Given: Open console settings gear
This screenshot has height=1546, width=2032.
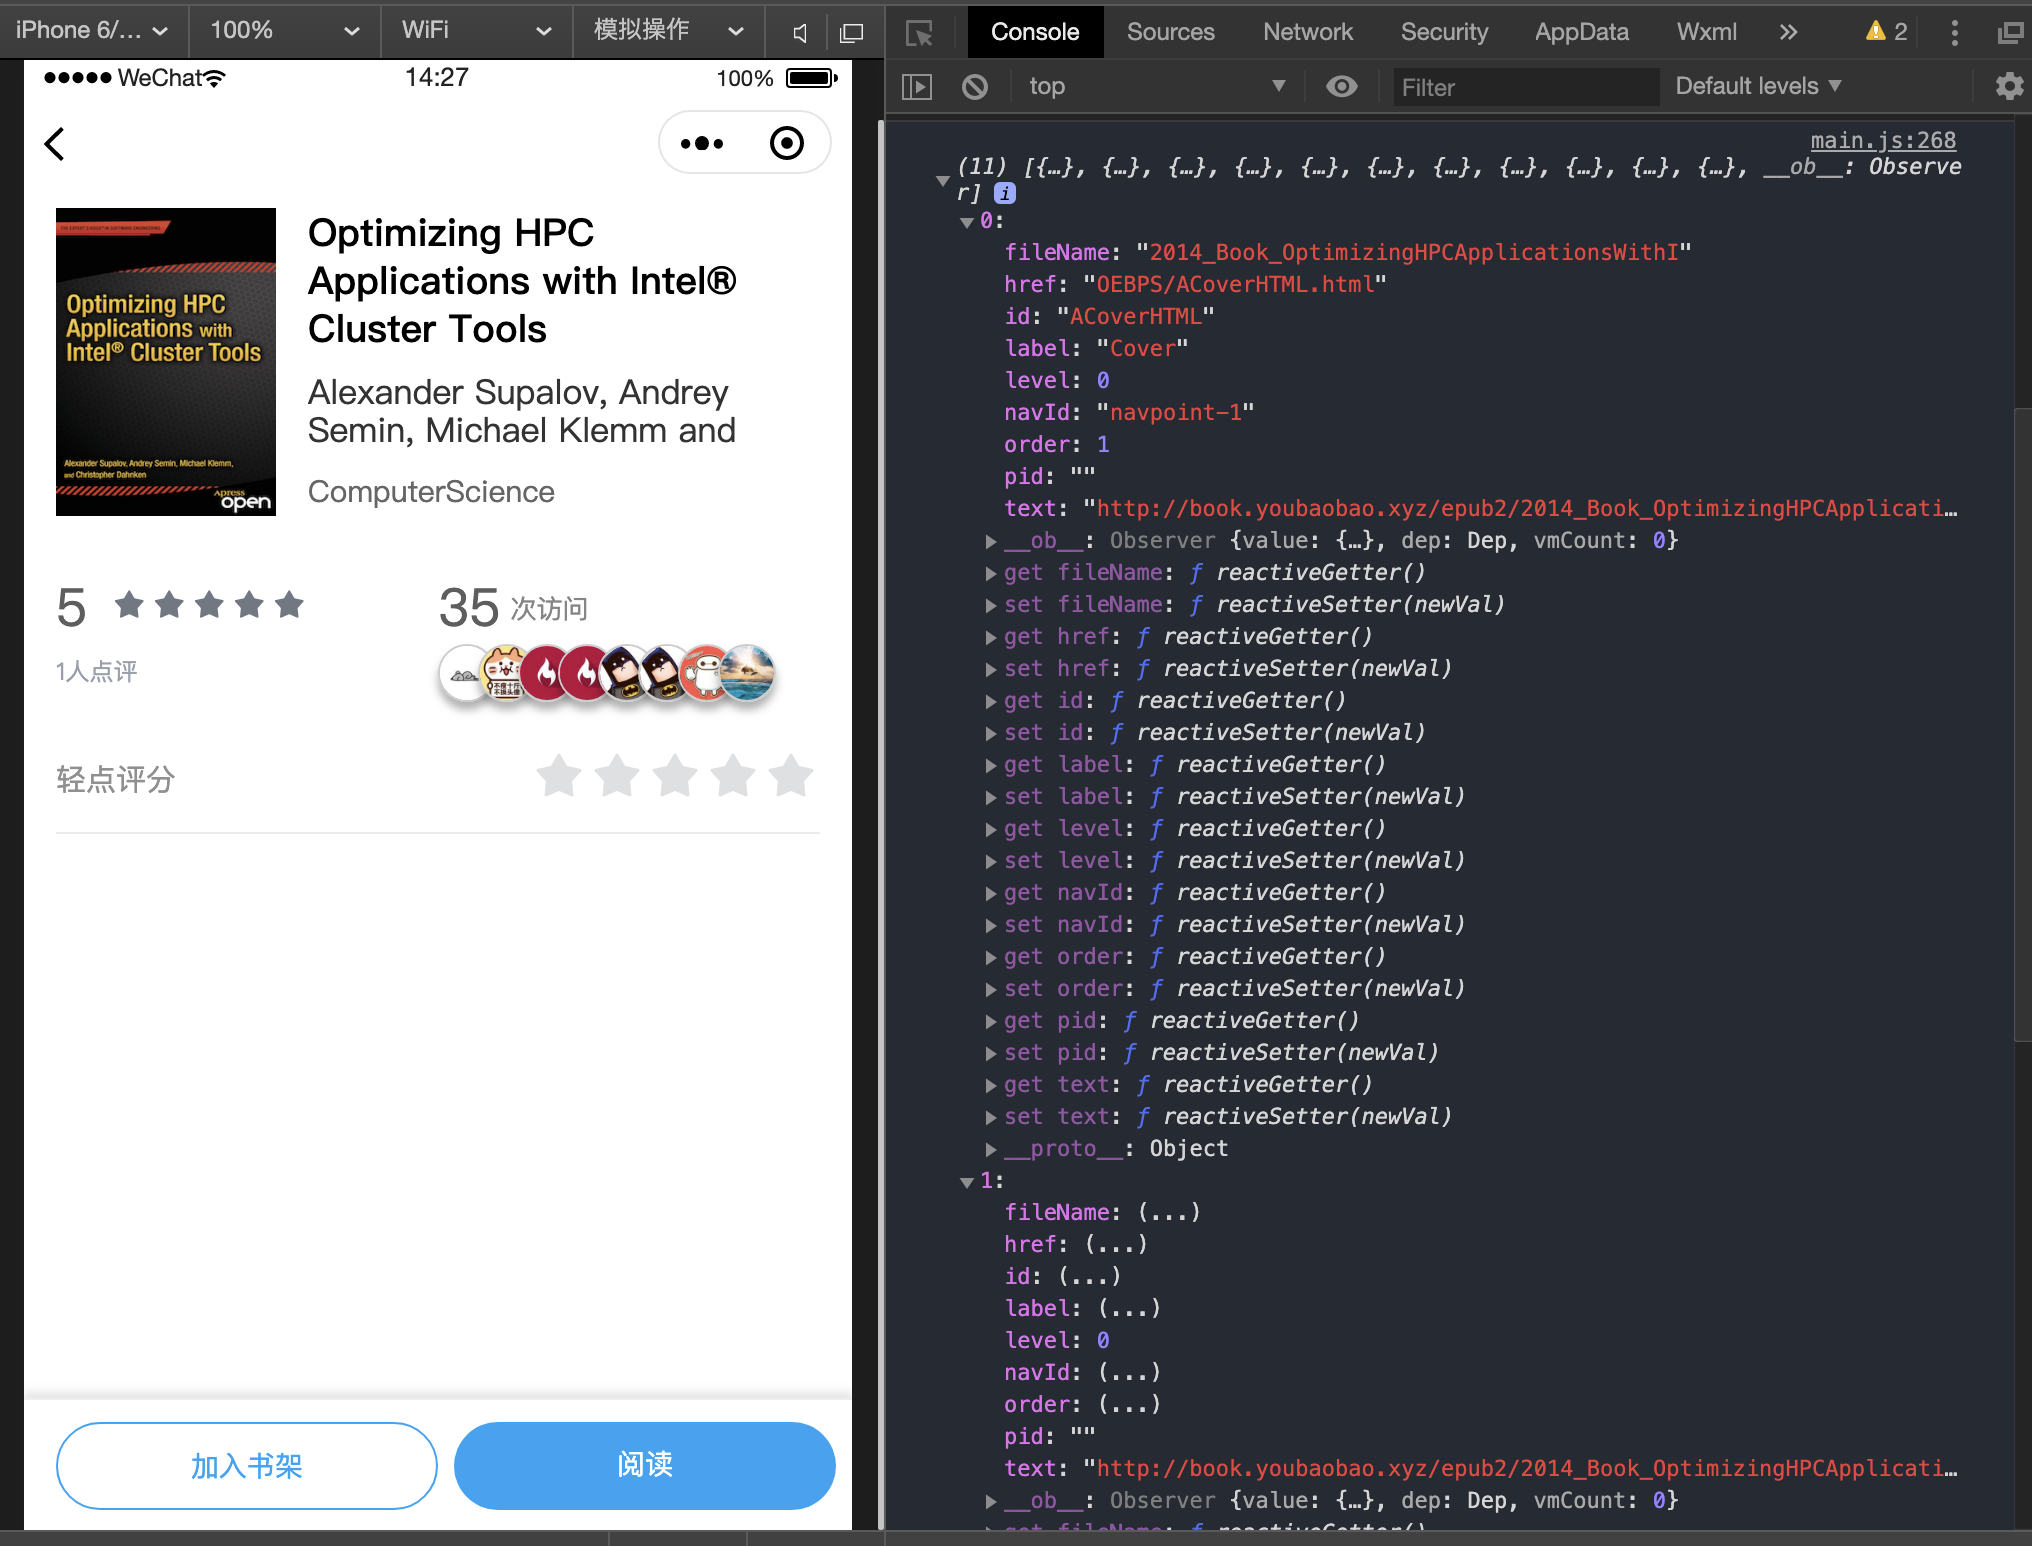Looking at the screenshot, I should [2009, 87].
